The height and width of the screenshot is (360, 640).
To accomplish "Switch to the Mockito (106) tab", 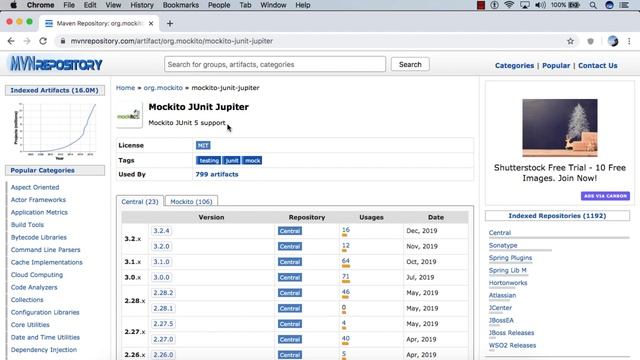I will click(191, 202).
